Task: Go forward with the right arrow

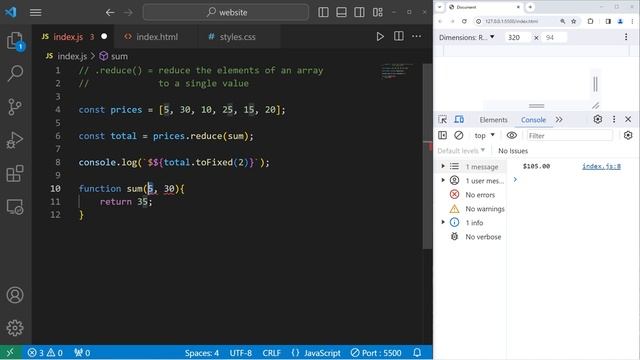Action: [x=128, y=12]
